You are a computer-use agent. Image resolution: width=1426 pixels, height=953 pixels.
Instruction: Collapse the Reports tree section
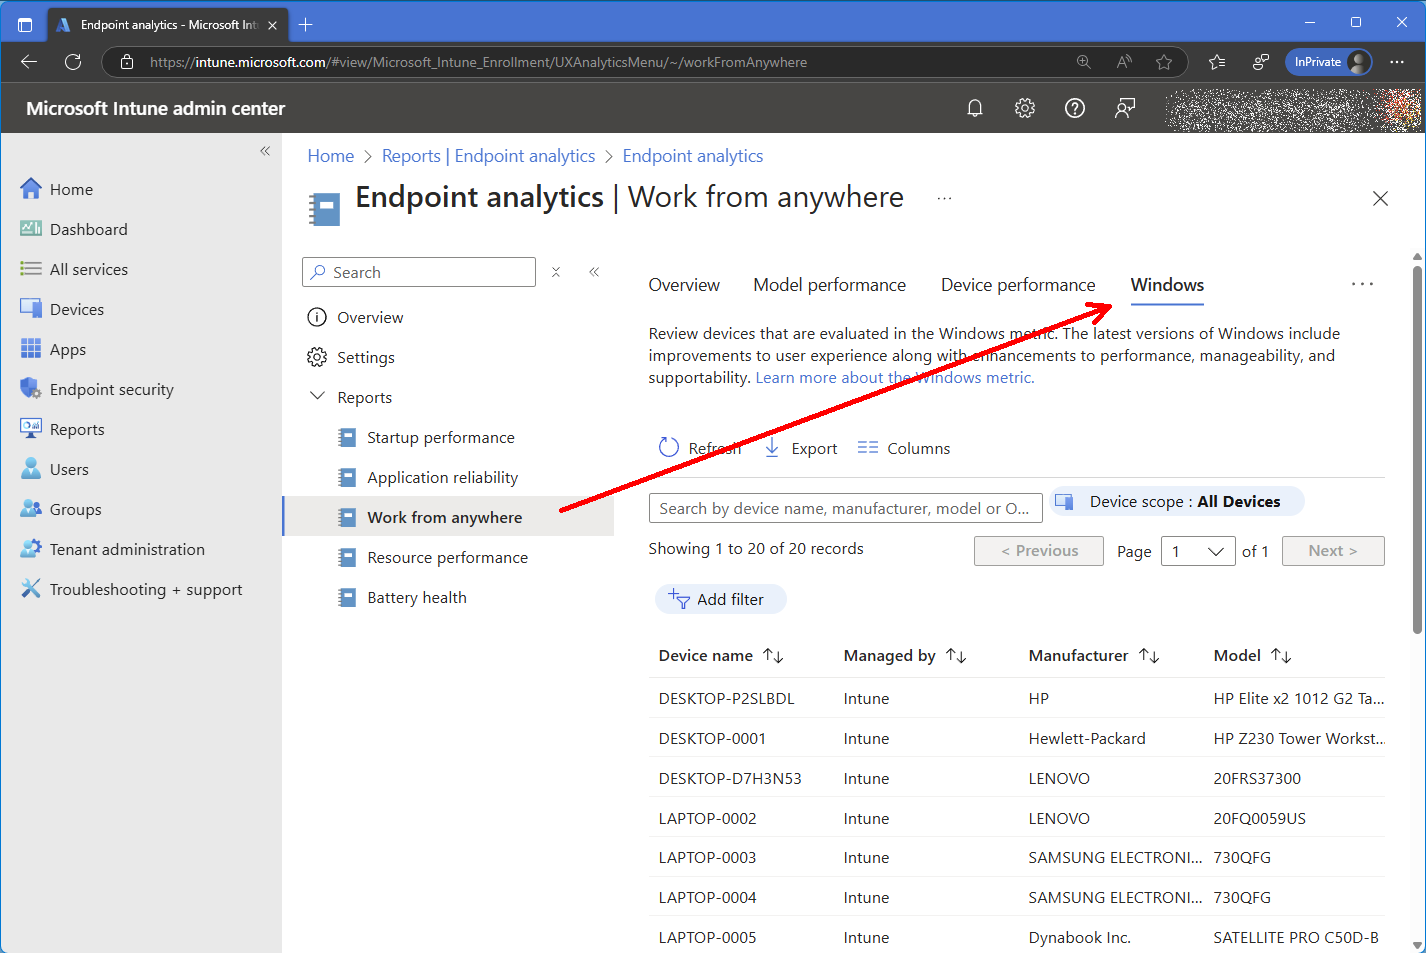pos(318,397)
